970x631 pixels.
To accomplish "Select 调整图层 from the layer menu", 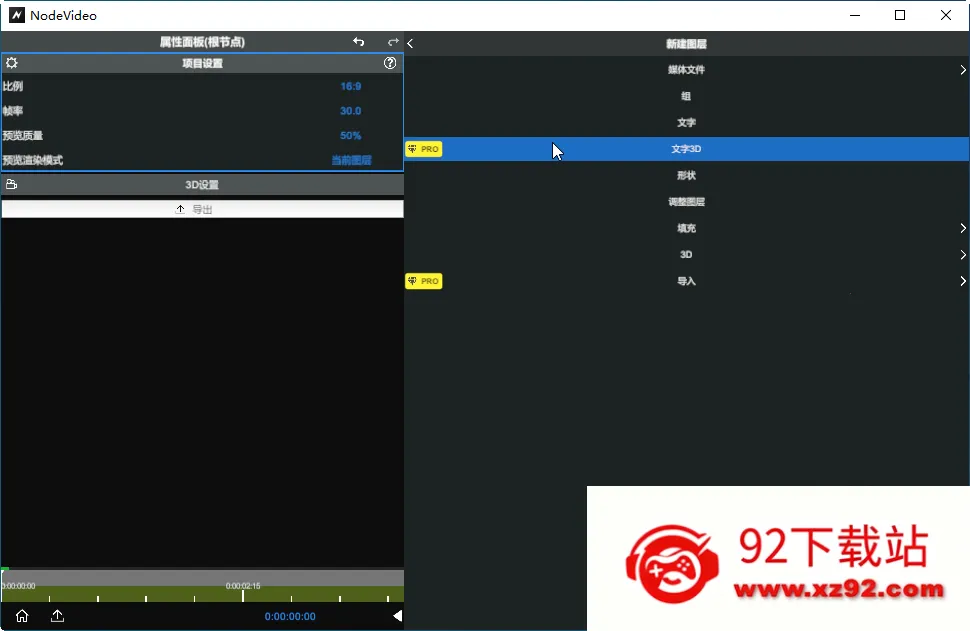I will [686, 201].
